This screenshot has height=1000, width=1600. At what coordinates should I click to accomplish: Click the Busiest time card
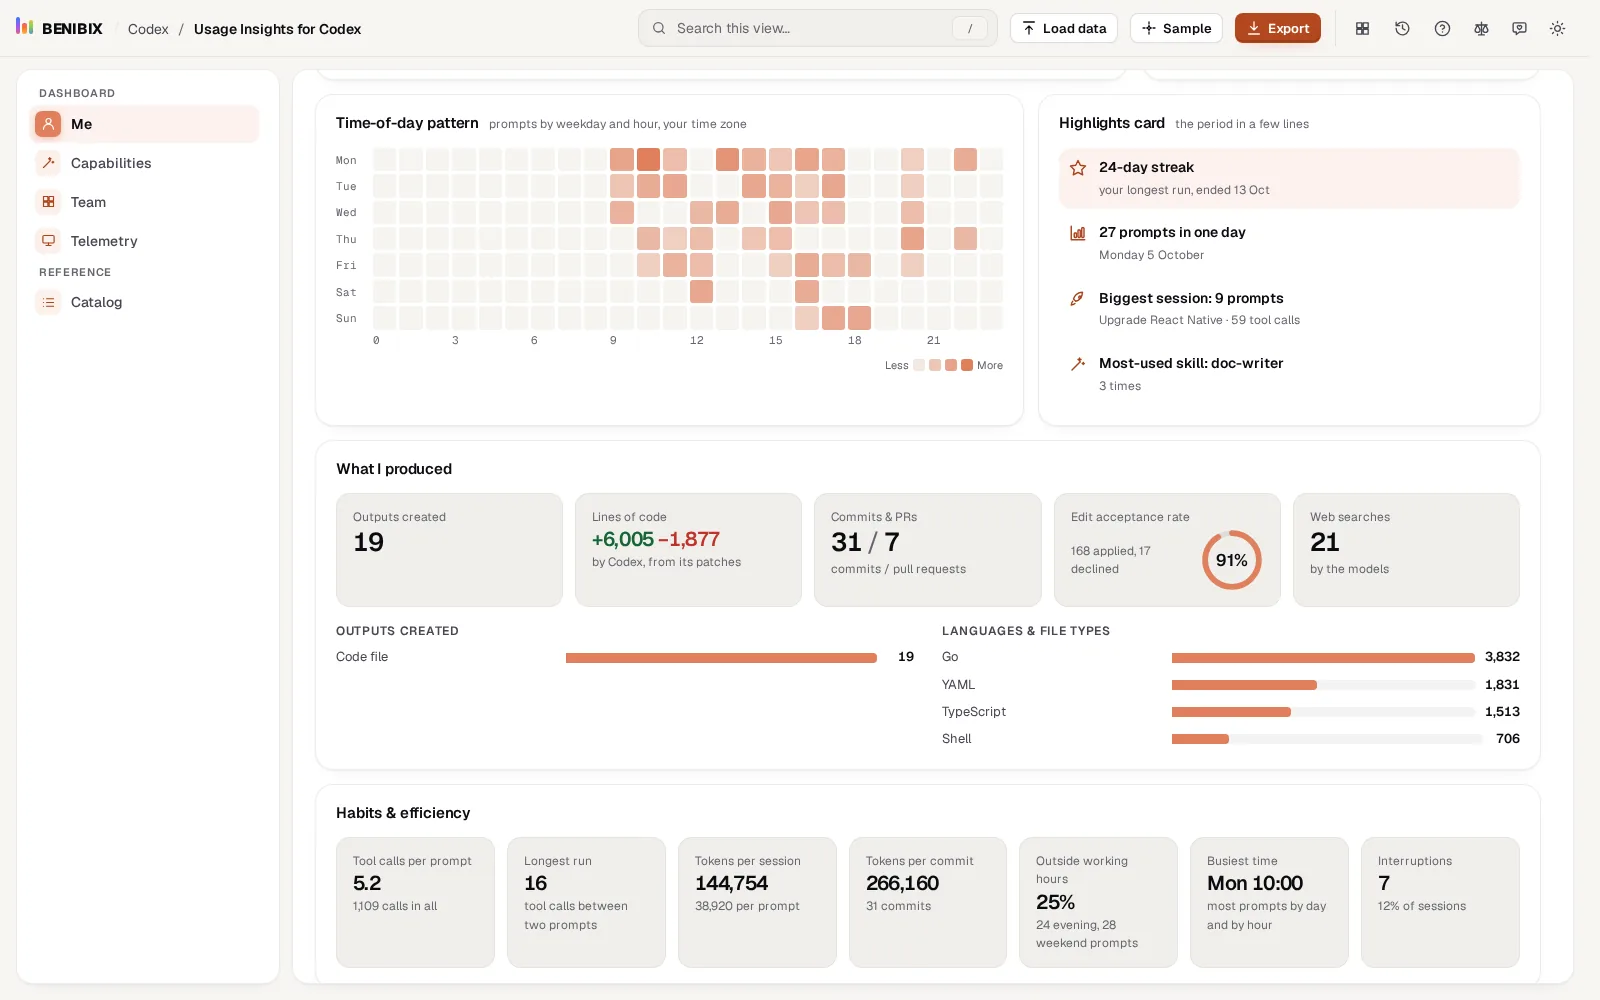[x=1269, y=902]
